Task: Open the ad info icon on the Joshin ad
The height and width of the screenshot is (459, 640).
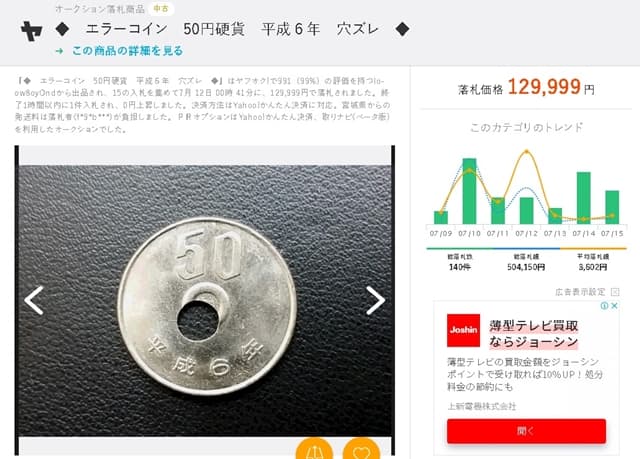Action: (x=604, y=306)
